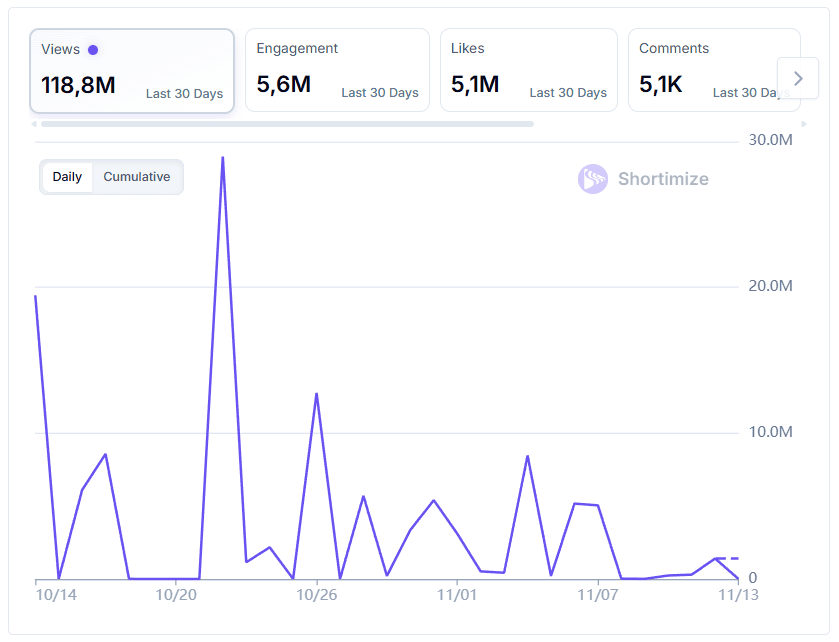
Task: Click the left arrow of the metrics scrollbar
Action: [x=35, y=124]
